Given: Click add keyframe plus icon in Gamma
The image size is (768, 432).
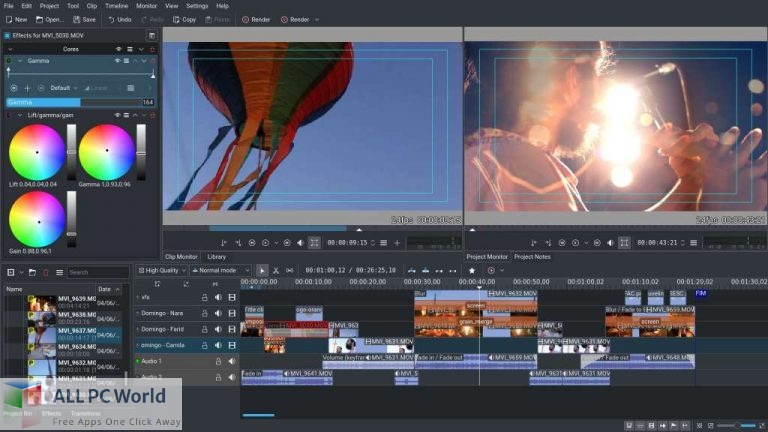Looking at the screenshot, I should [x=27, y=88].
